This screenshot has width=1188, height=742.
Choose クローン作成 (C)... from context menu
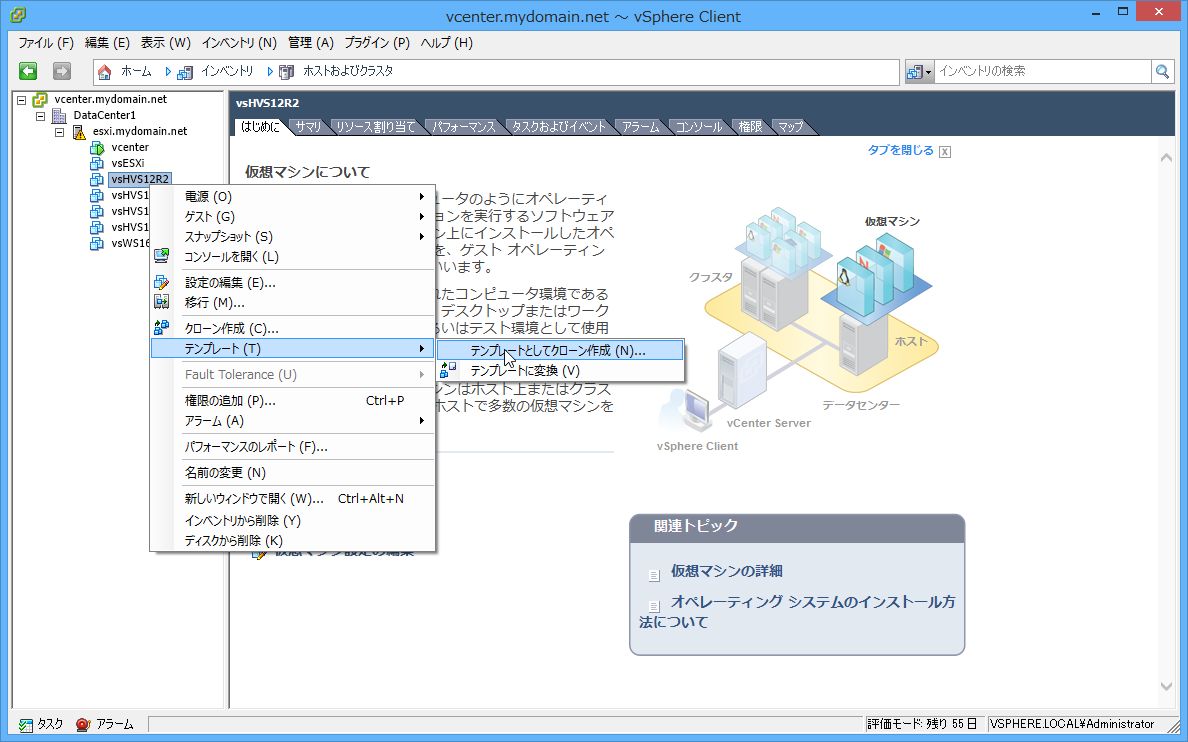pyautogui.click(x=292, y=328)
